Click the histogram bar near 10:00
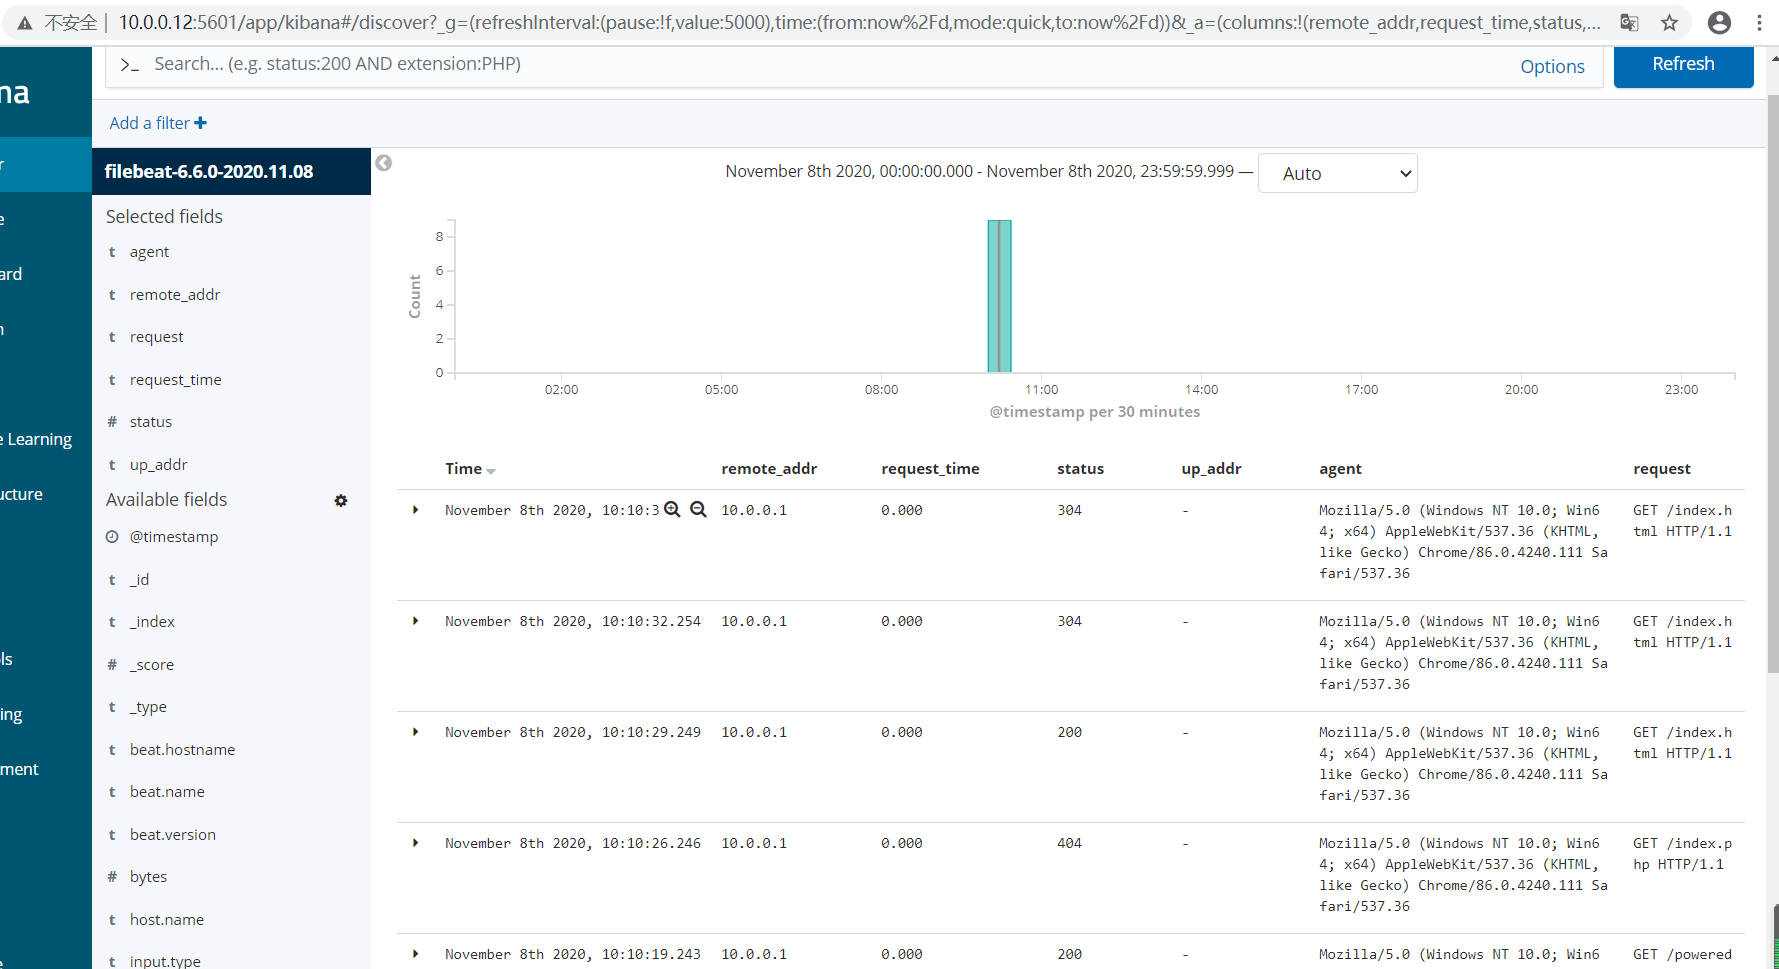 coord(999,296)
